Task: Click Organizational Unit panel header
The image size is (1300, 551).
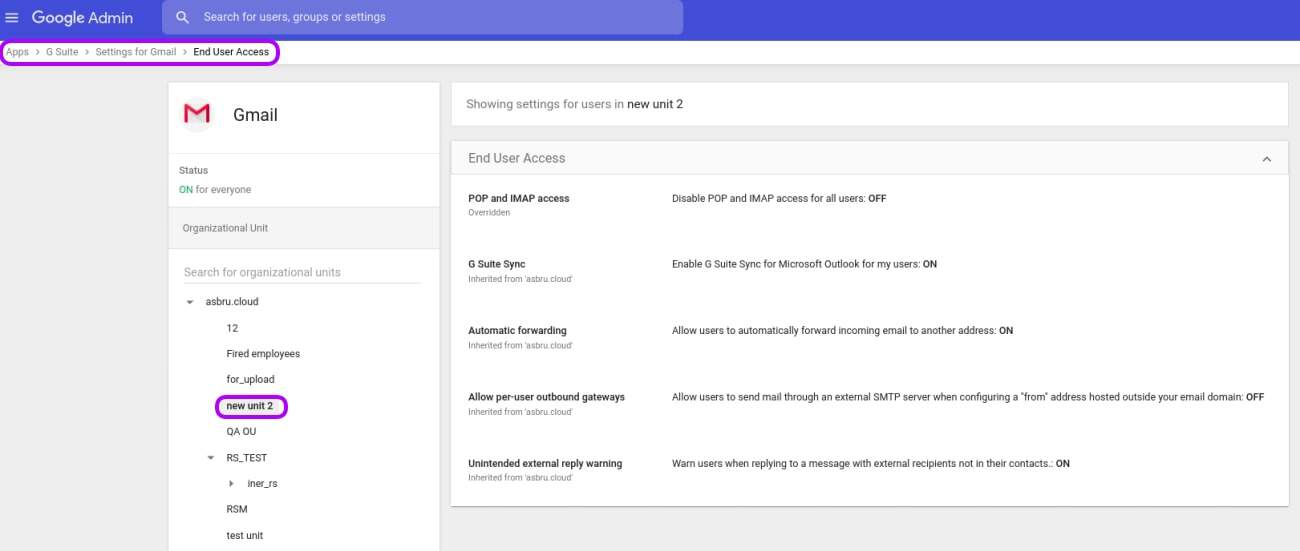Action: point(304,228)
